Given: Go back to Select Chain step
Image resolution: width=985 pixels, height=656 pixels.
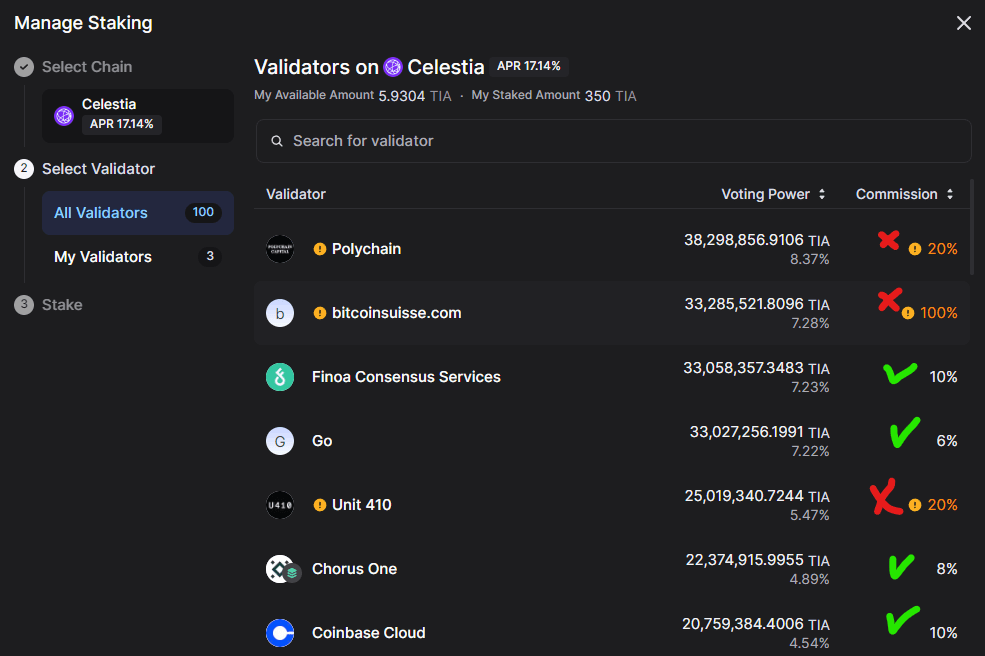Looking at the screenshot, I should pyautogui.click(x=86, y=67).
